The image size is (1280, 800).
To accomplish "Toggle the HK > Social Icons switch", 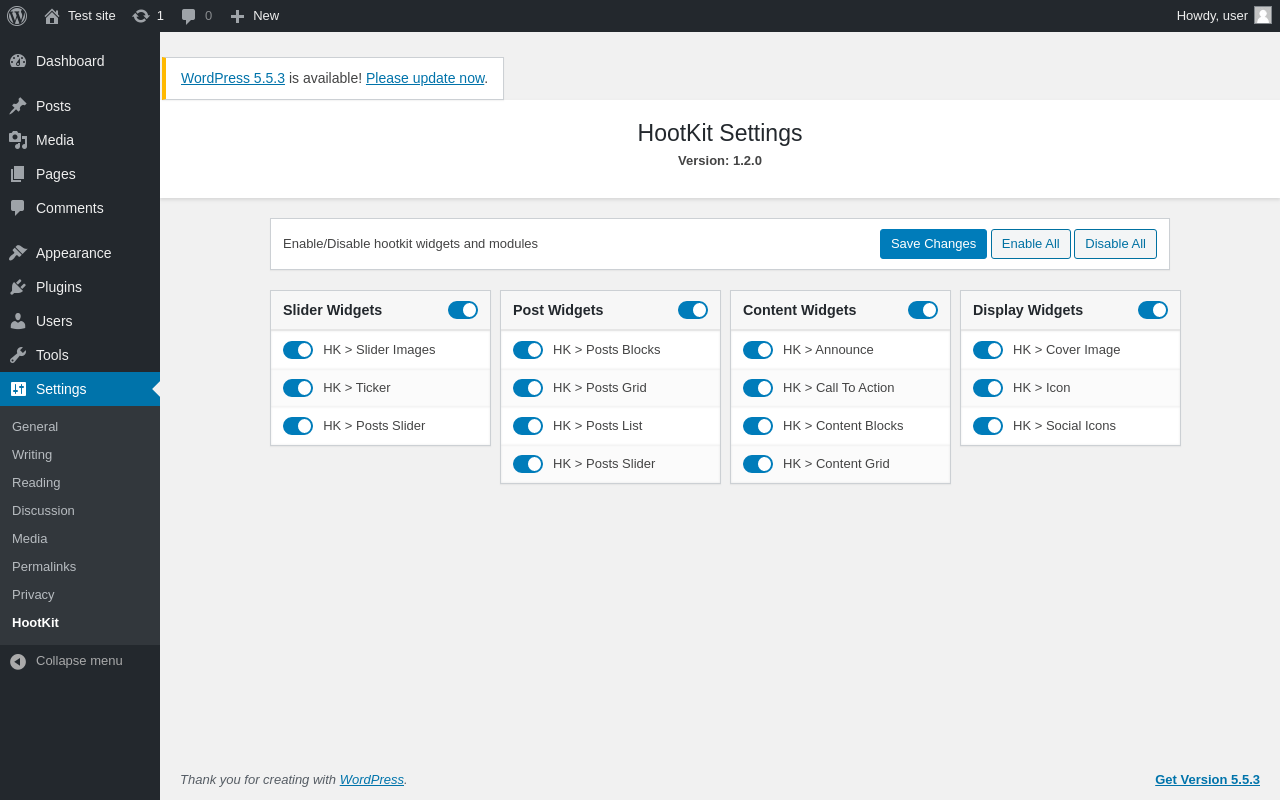I will click(x=988, y=426).
